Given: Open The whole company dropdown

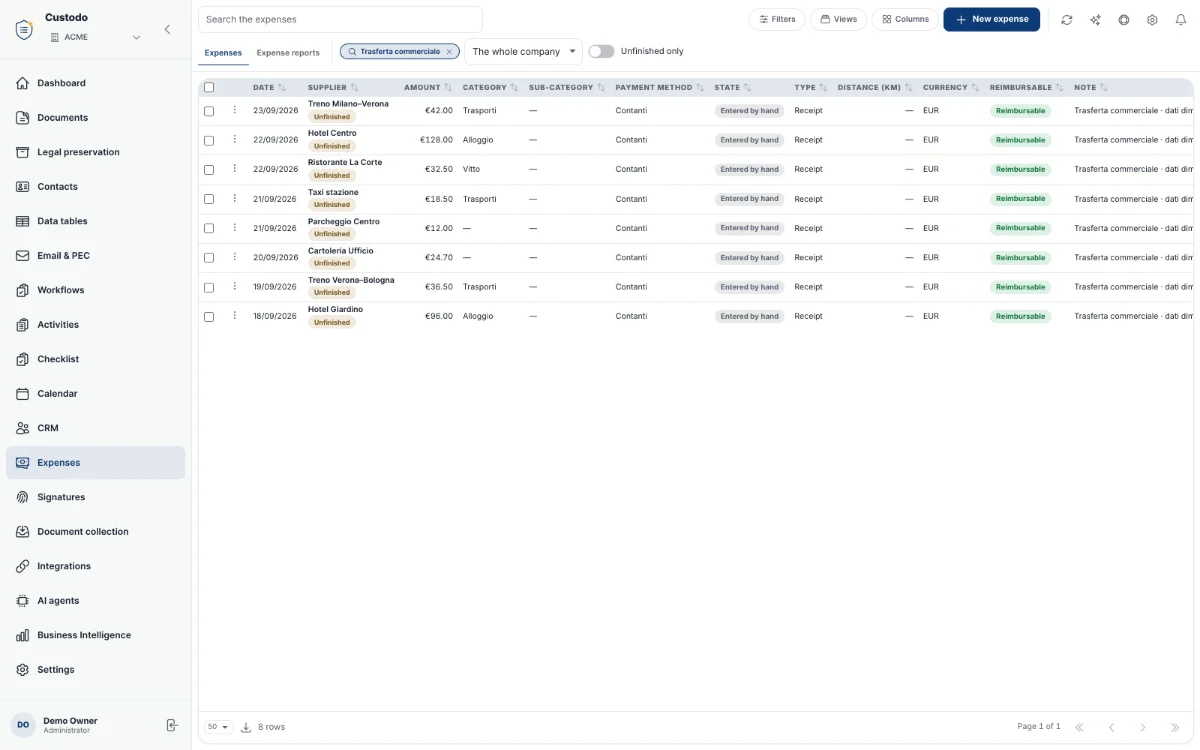Looking at the screenshot, I should click(x=523, y=51).
